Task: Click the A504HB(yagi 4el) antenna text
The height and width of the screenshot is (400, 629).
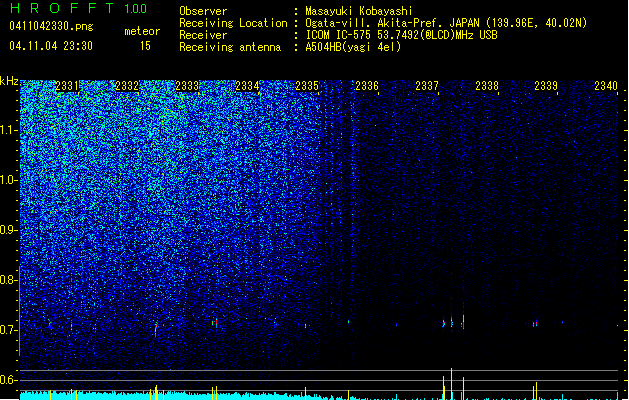Action: tap(353, 47)
